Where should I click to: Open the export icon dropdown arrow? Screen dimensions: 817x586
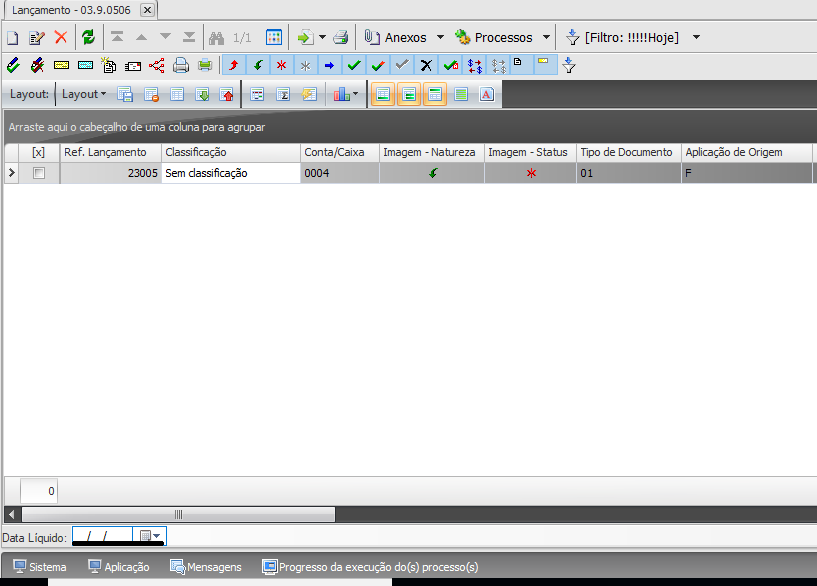click(322, 38)
